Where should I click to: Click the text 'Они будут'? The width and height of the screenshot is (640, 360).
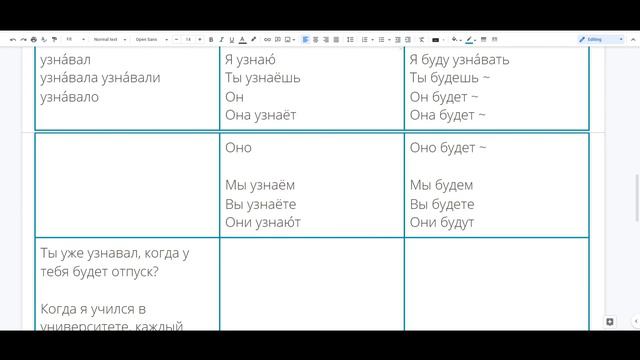[x=442, y=222]
